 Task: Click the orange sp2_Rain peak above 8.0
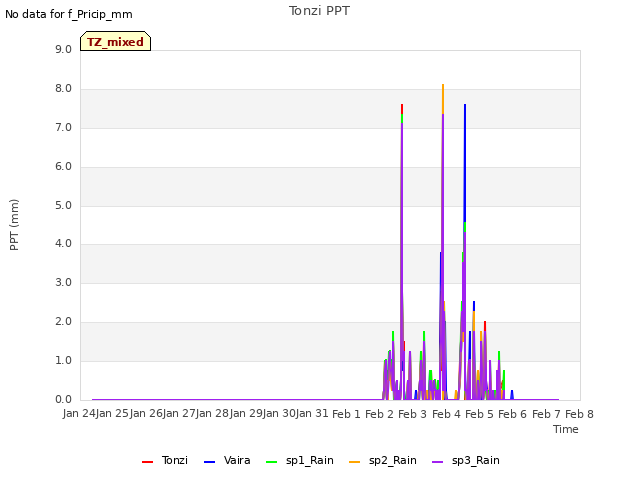click(443, 98)
